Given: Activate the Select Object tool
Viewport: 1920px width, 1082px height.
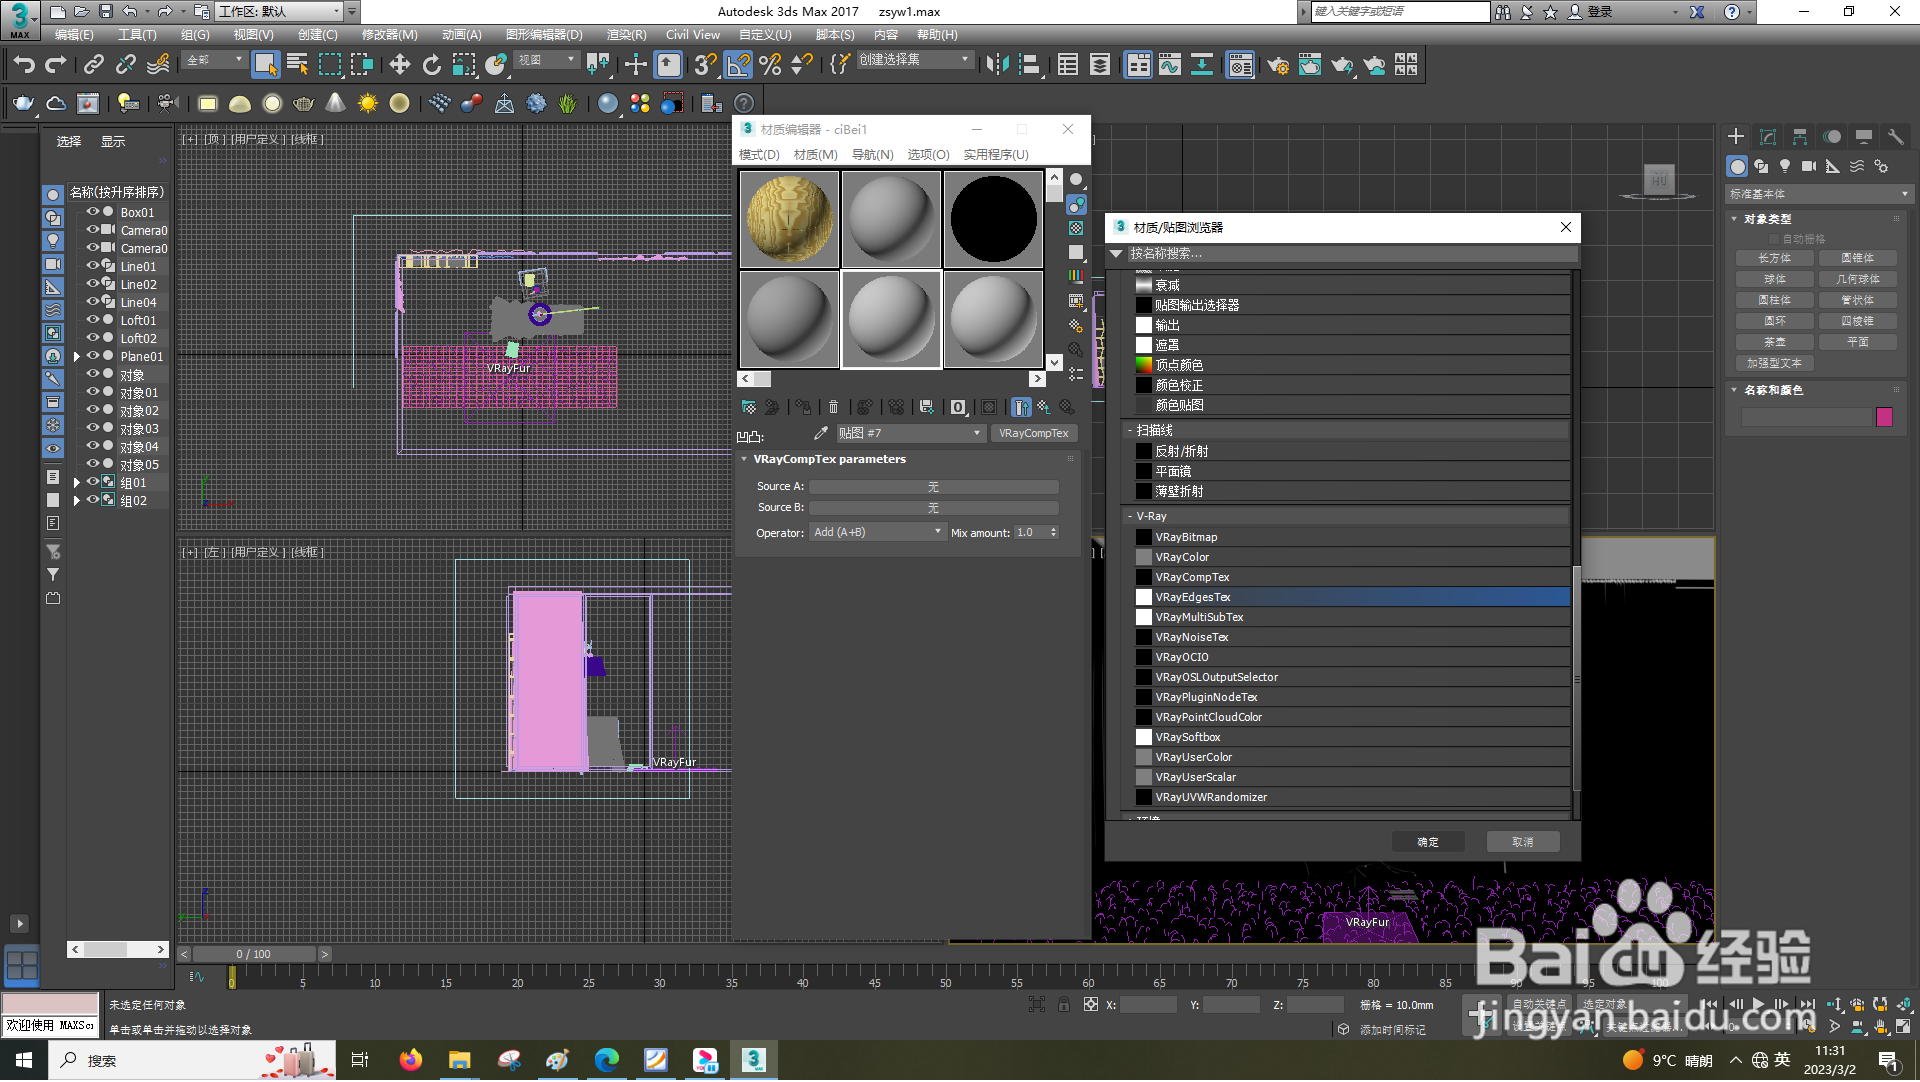Looking at the screenshot, I should coord(265,65).
